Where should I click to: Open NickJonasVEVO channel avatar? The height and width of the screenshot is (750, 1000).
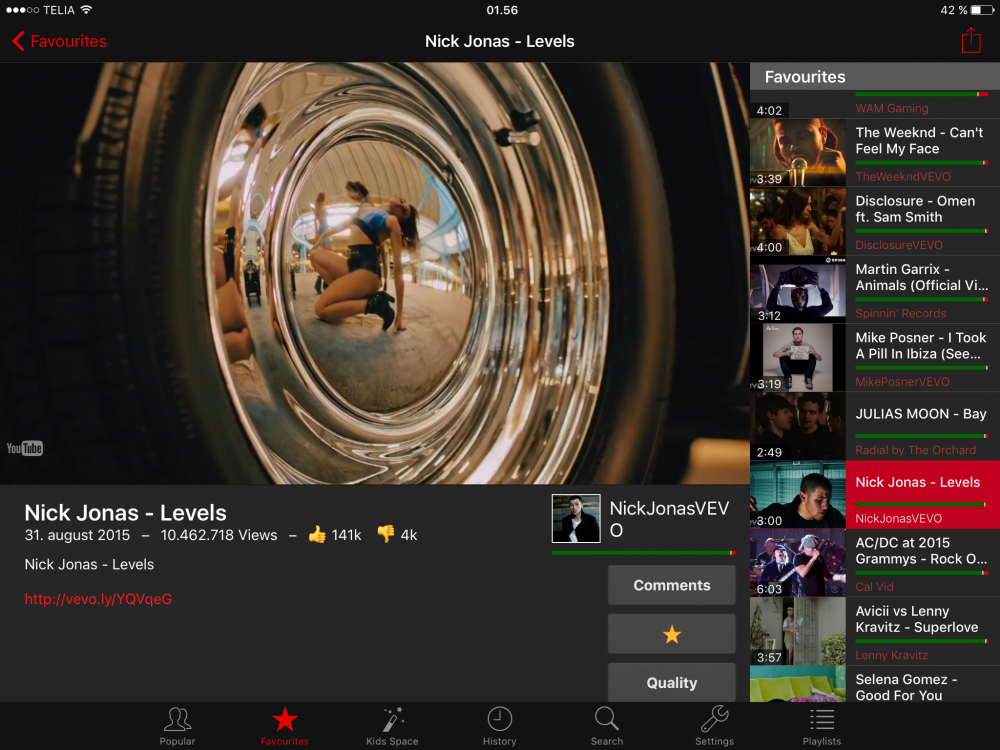pyautogui.click(x=576, y=518)
